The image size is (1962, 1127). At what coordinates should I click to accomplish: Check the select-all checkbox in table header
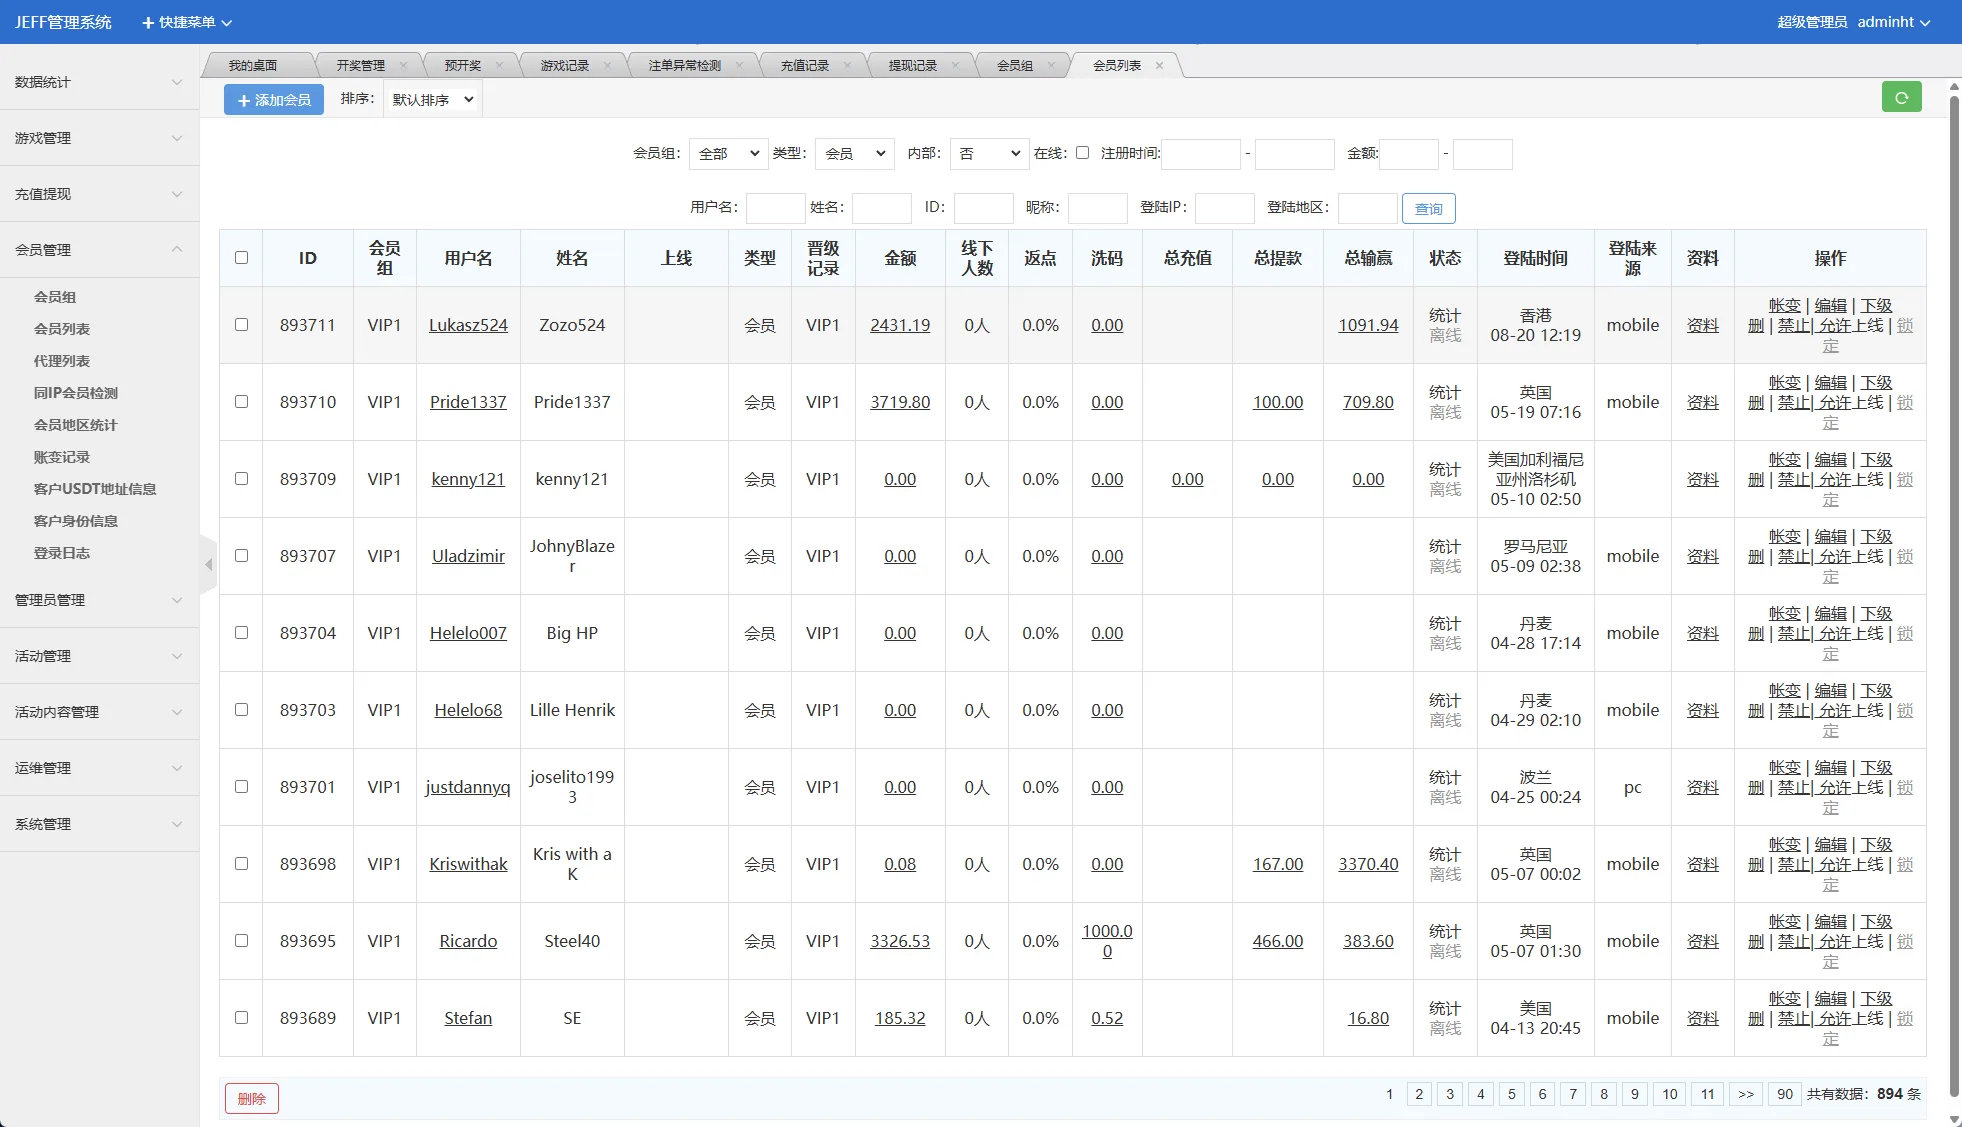(x=241, y=258)
